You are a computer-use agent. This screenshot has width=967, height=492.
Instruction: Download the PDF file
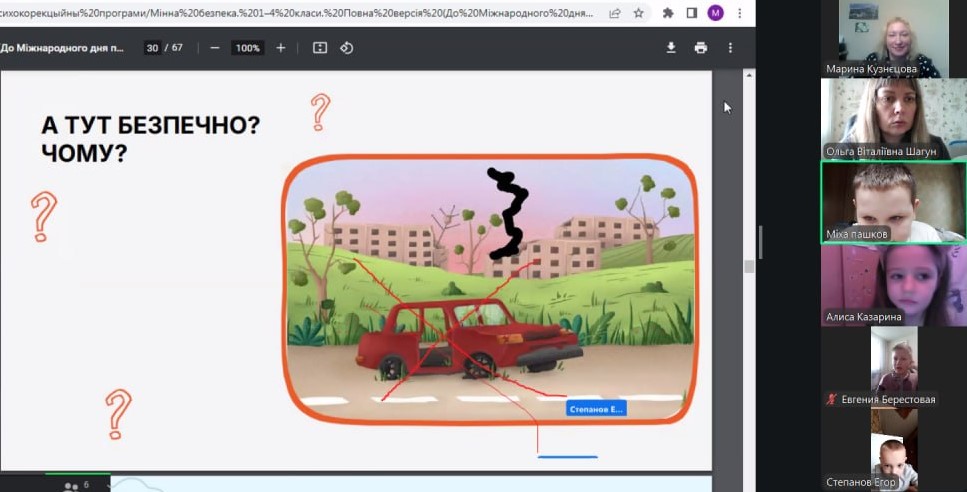pos(671,48)
